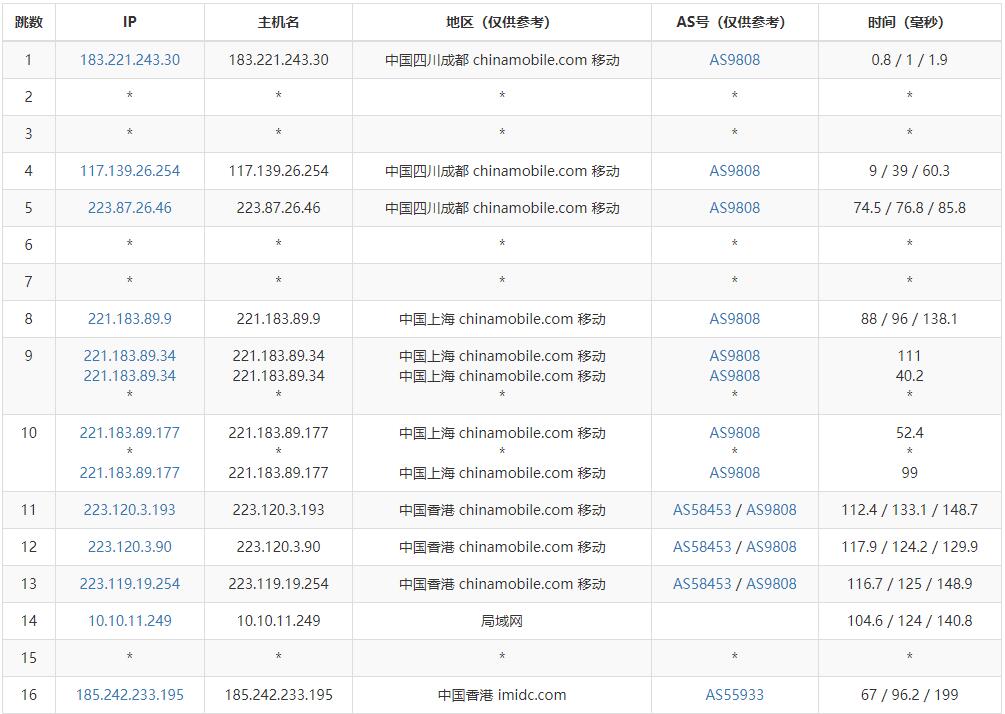
Task: Click time value 52.4 in hop 10
Action: [909, 433]
